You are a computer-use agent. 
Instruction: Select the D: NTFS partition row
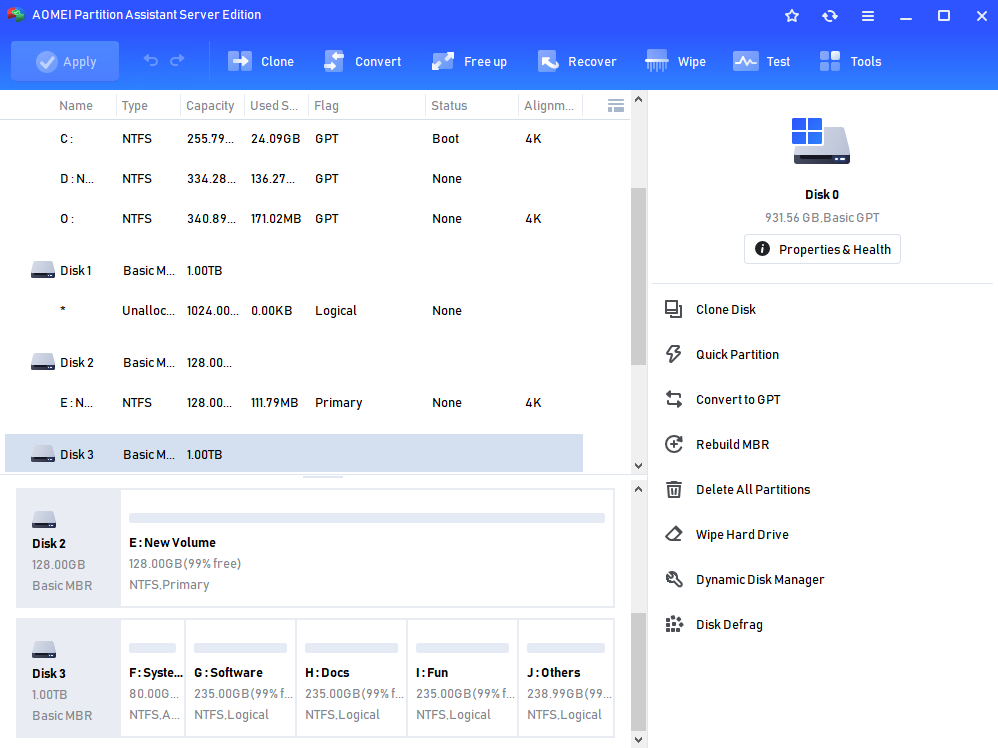pyautogui.click(x=294, y=179)
